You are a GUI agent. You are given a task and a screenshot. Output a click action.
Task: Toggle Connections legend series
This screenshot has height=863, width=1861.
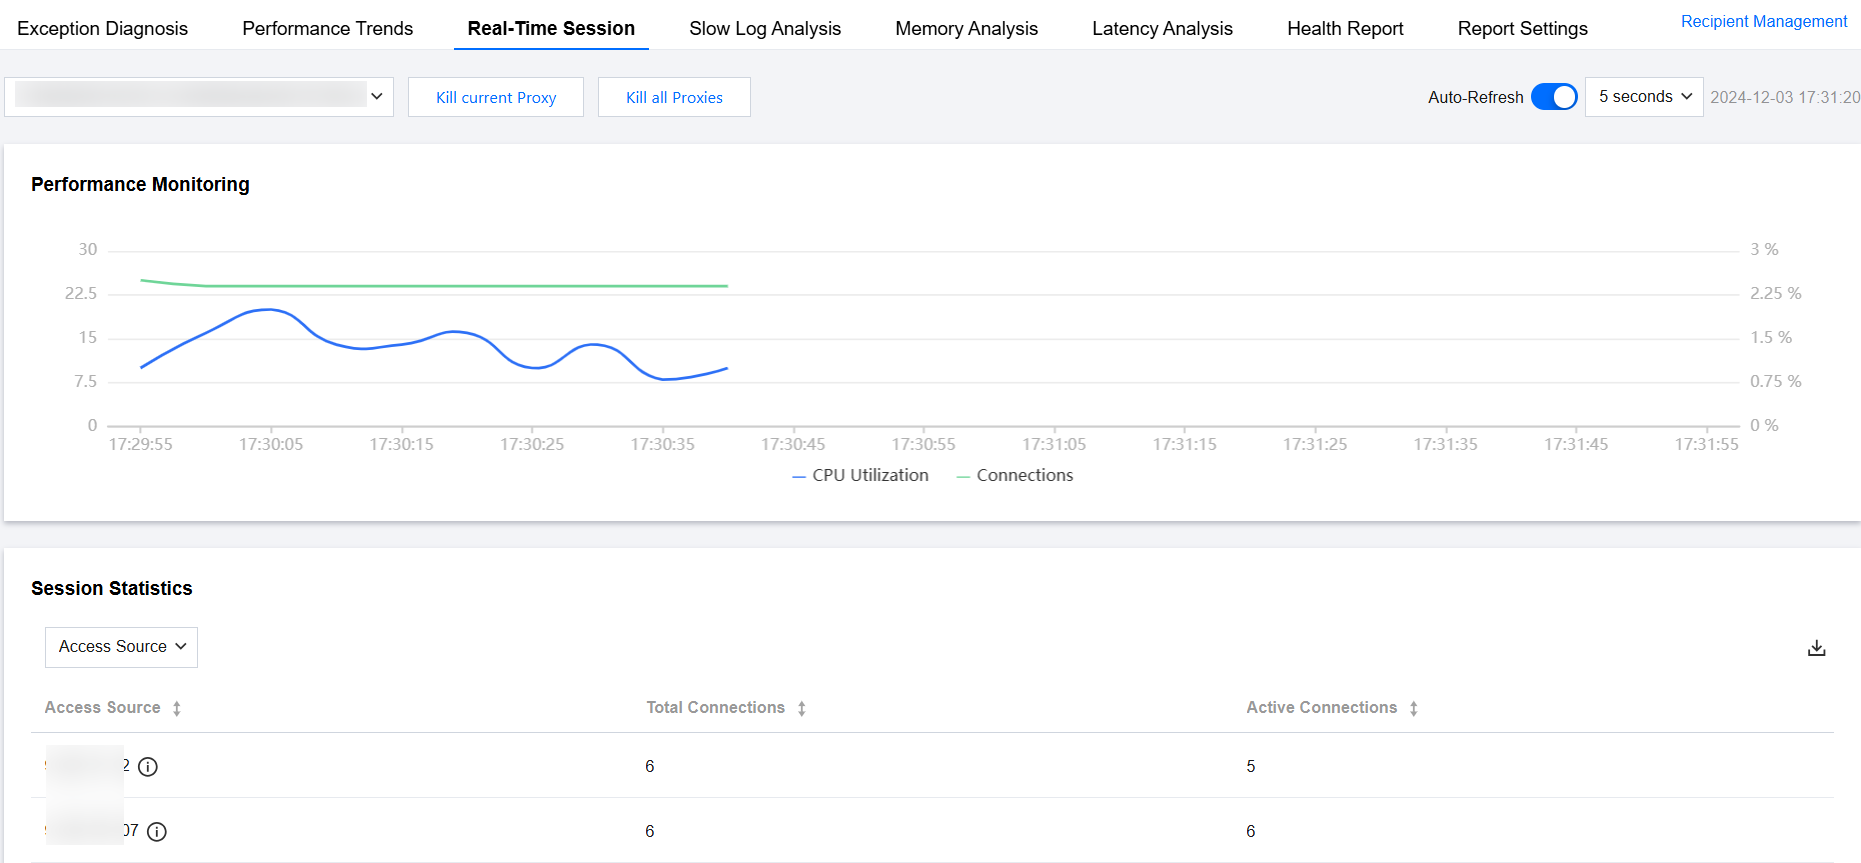point(1015,476)
